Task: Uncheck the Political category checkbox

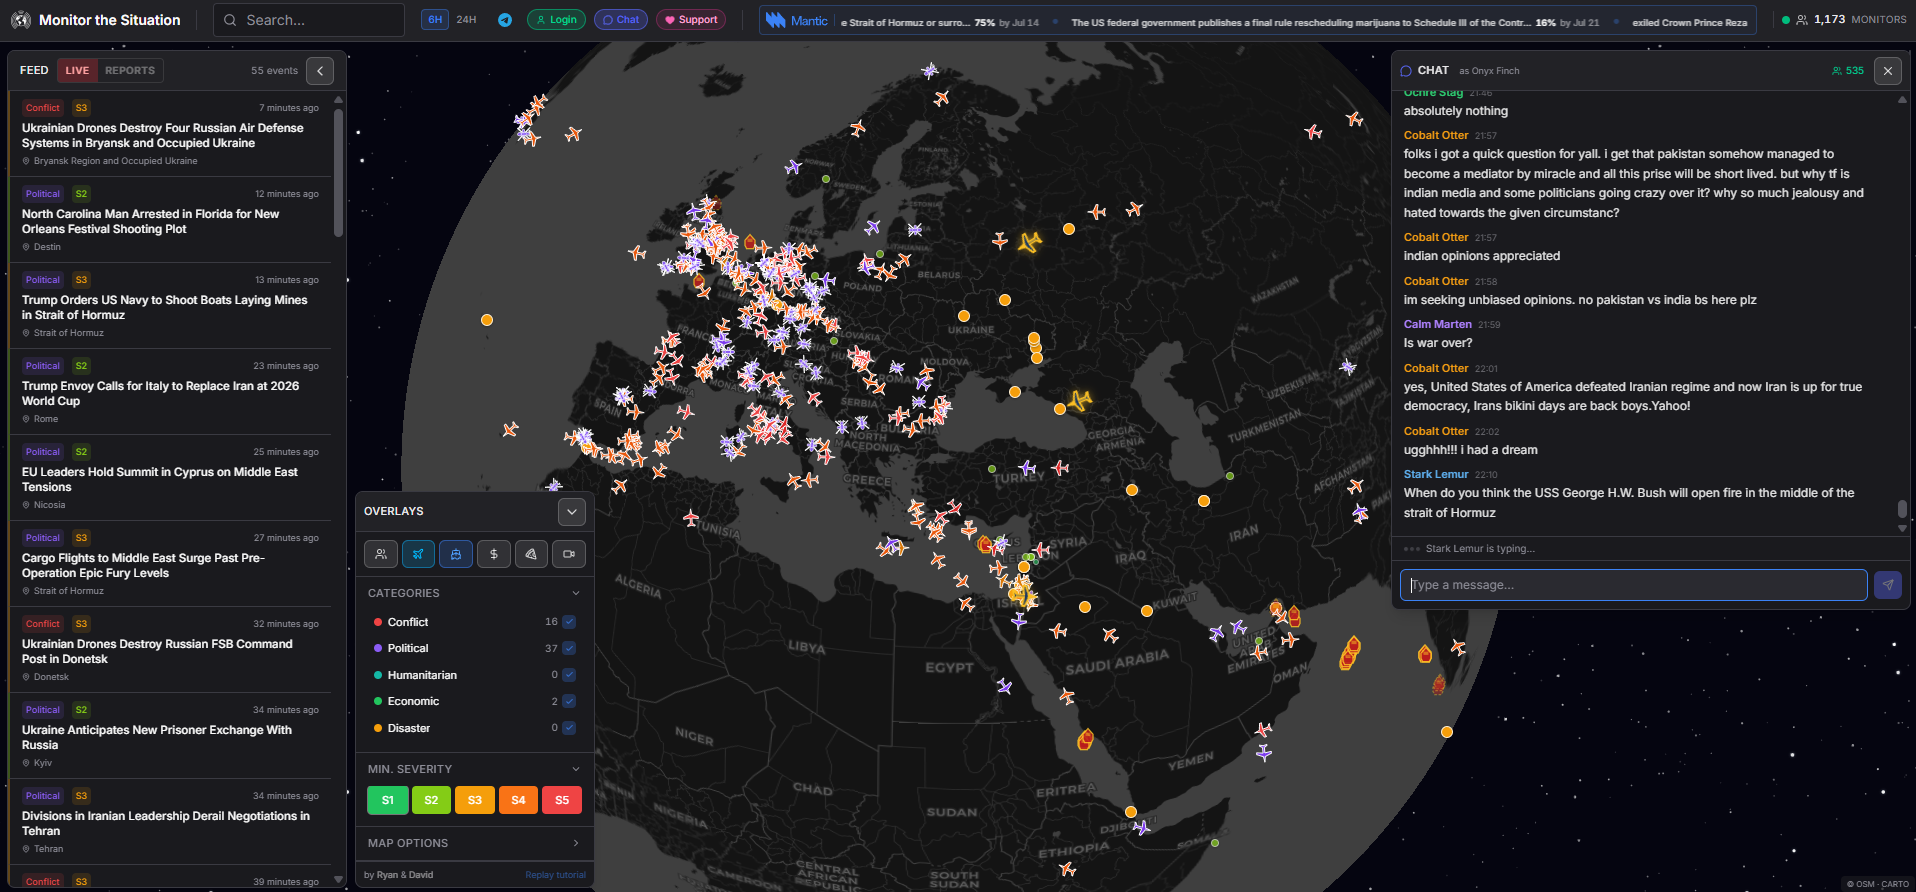Action: pyautogui.click(x=569, y=648)
